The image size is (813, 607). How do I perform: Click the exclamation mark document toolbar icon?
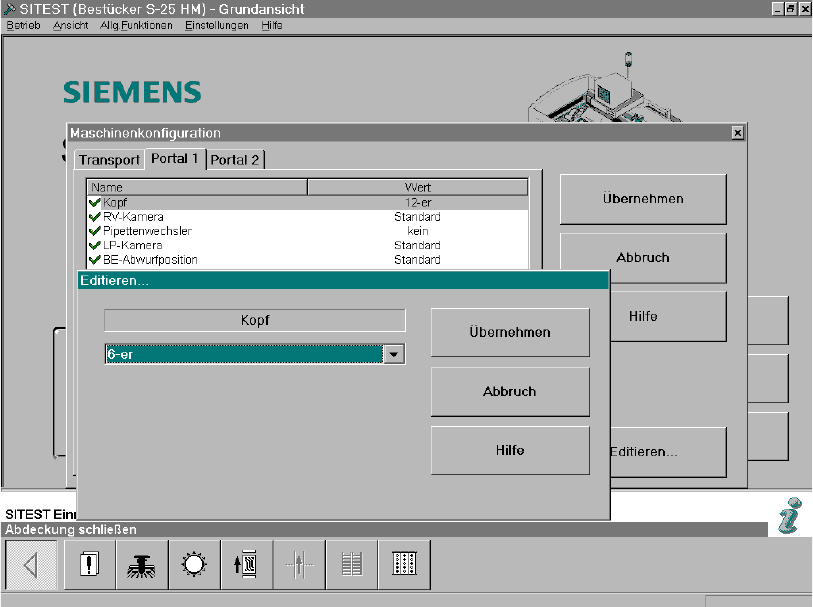(90, 565)
